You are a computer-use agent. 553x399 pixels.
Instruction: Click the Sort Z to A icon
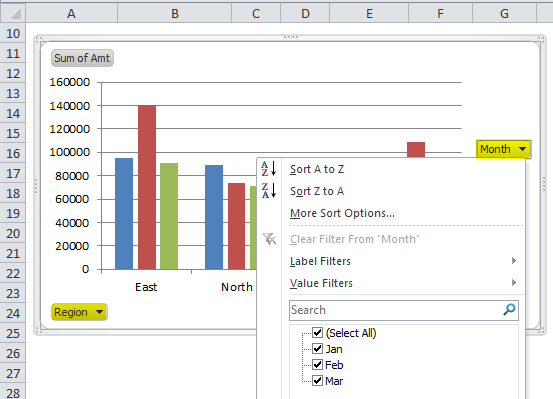click(x=269, y=191)
